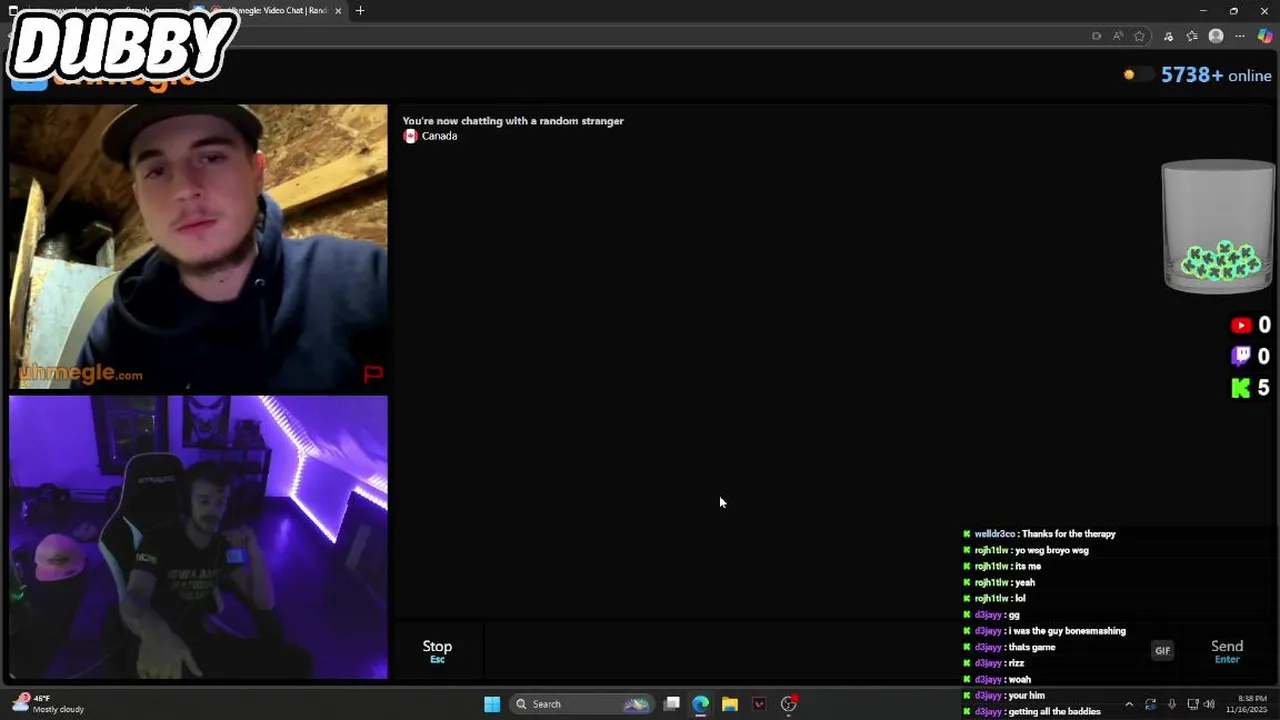Image resolution: width=1280 pixels, height=720 pixels.
Task: Click the taskbar Search box
Action: [x=580, y=704]
